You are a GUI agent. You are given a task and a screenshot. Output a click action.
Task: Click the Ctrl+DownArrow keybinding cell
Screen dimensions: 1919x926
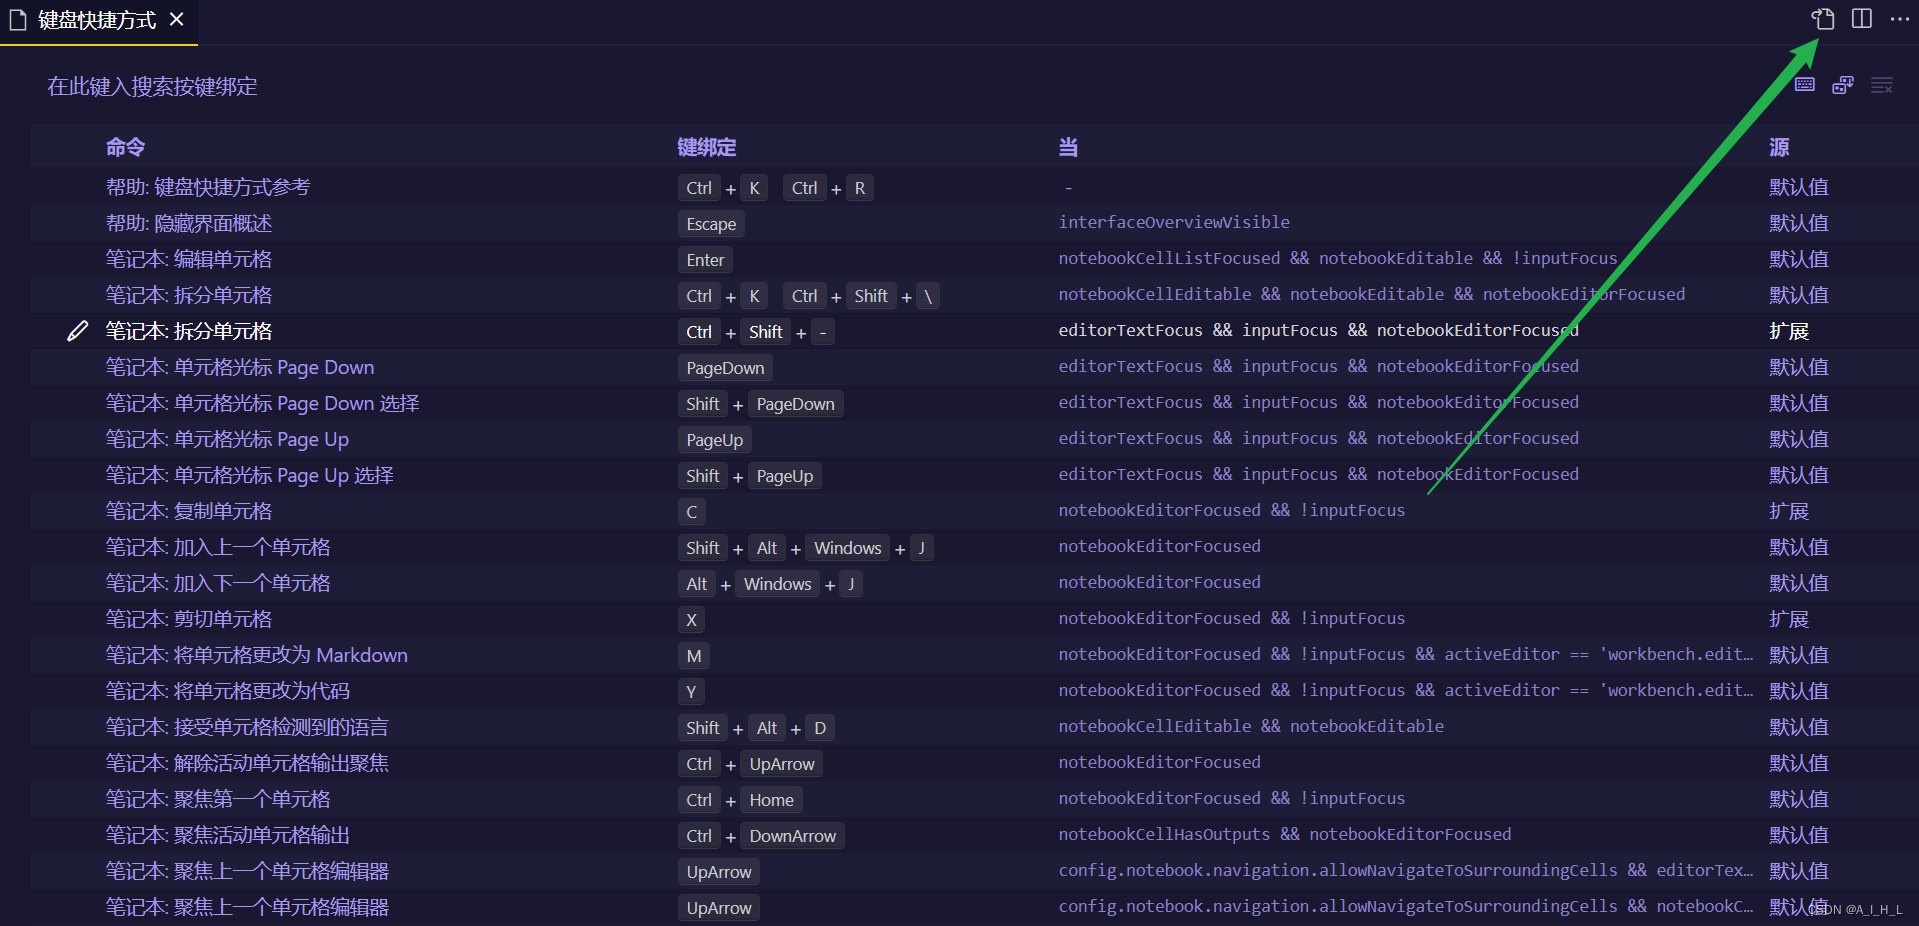tap(761, 836)
